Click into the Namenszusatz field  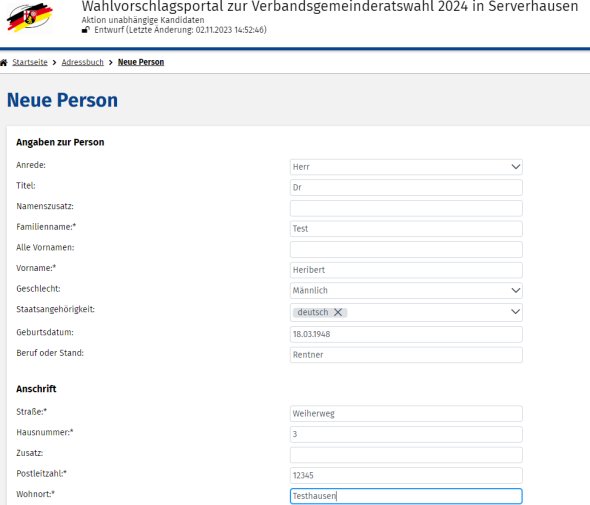coord(406,208)
